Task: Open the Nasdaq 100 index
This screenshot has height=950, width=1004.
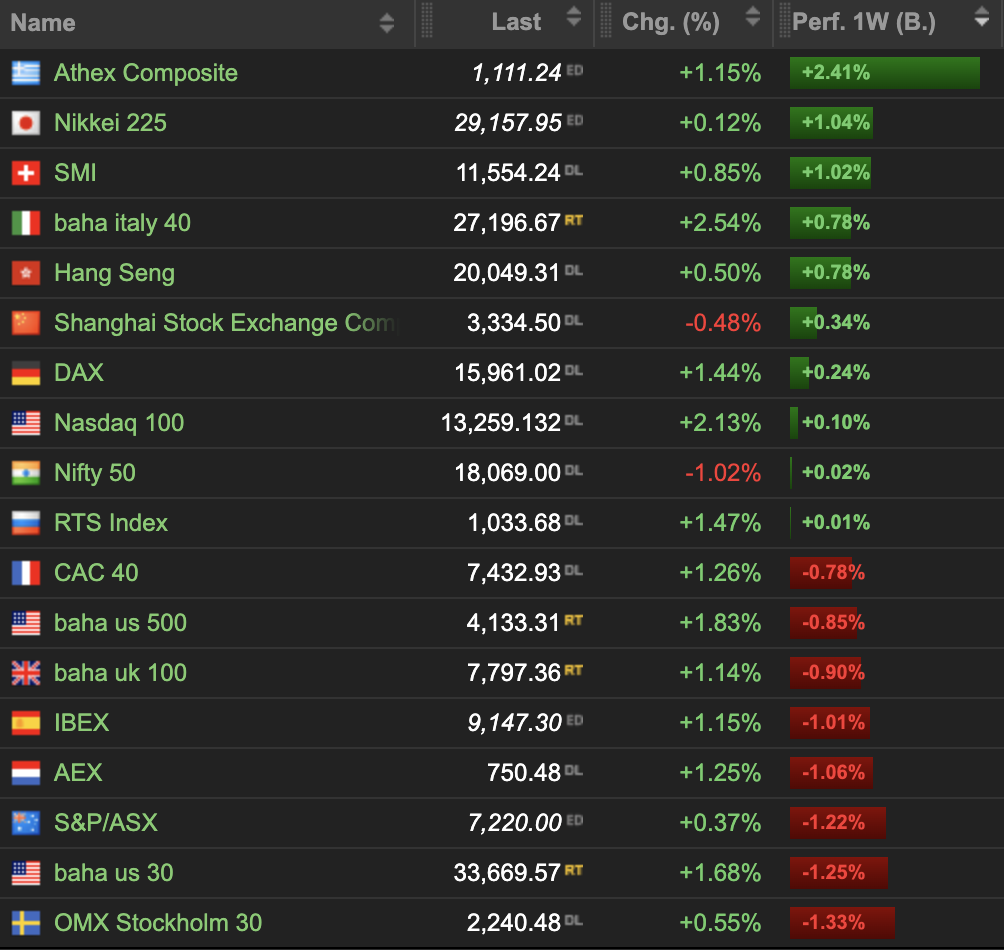Action: pos(119,423)
